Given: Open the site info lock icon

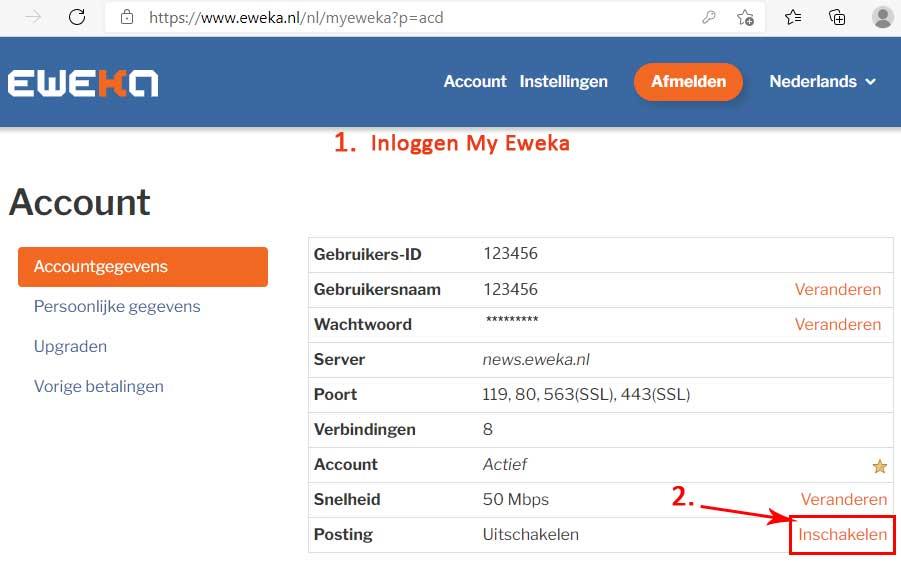Looking at the screenshot, I should pos(127,17).
